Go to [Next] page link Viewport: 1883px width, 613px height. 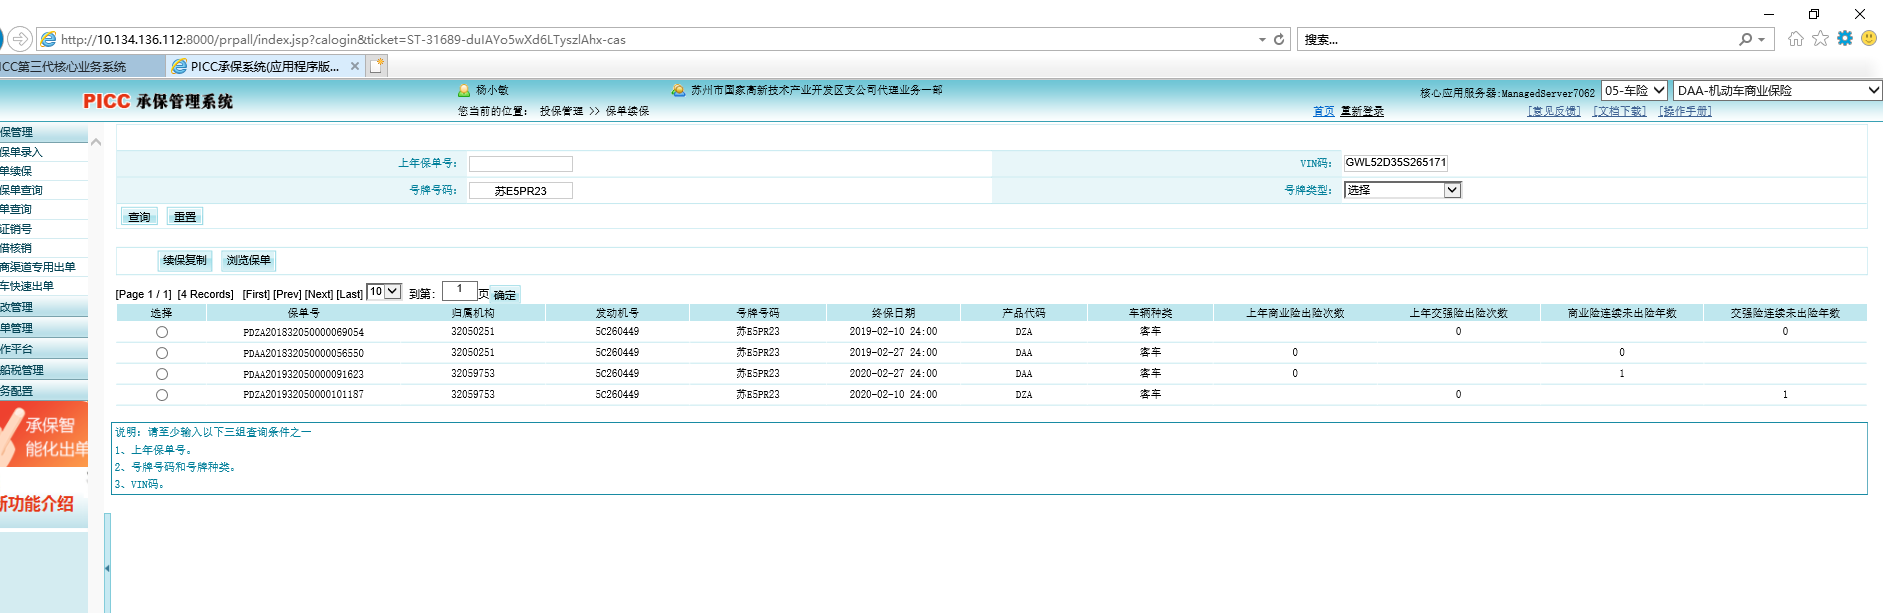(x=319, y=294)
